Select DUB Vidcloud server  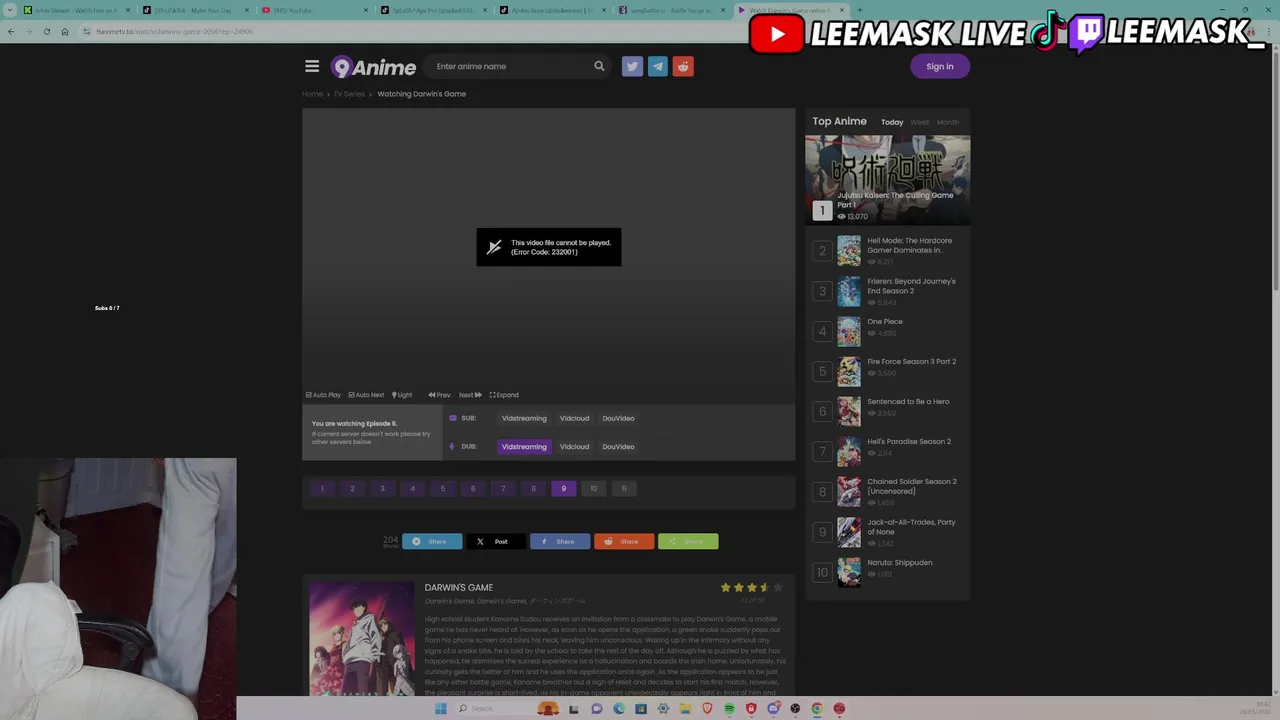pyautogui.click(x=574, y=447)
